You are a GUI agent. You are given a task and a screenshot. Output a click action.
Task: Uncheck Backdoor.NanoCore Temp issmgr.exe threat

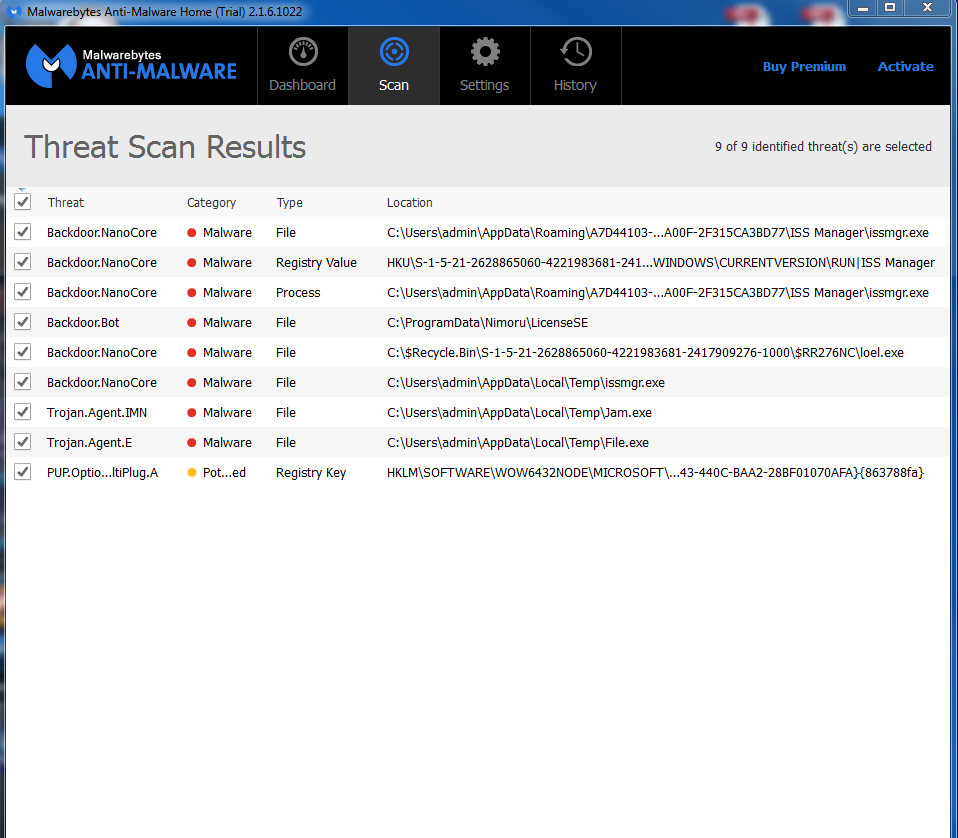click(23, 382)
